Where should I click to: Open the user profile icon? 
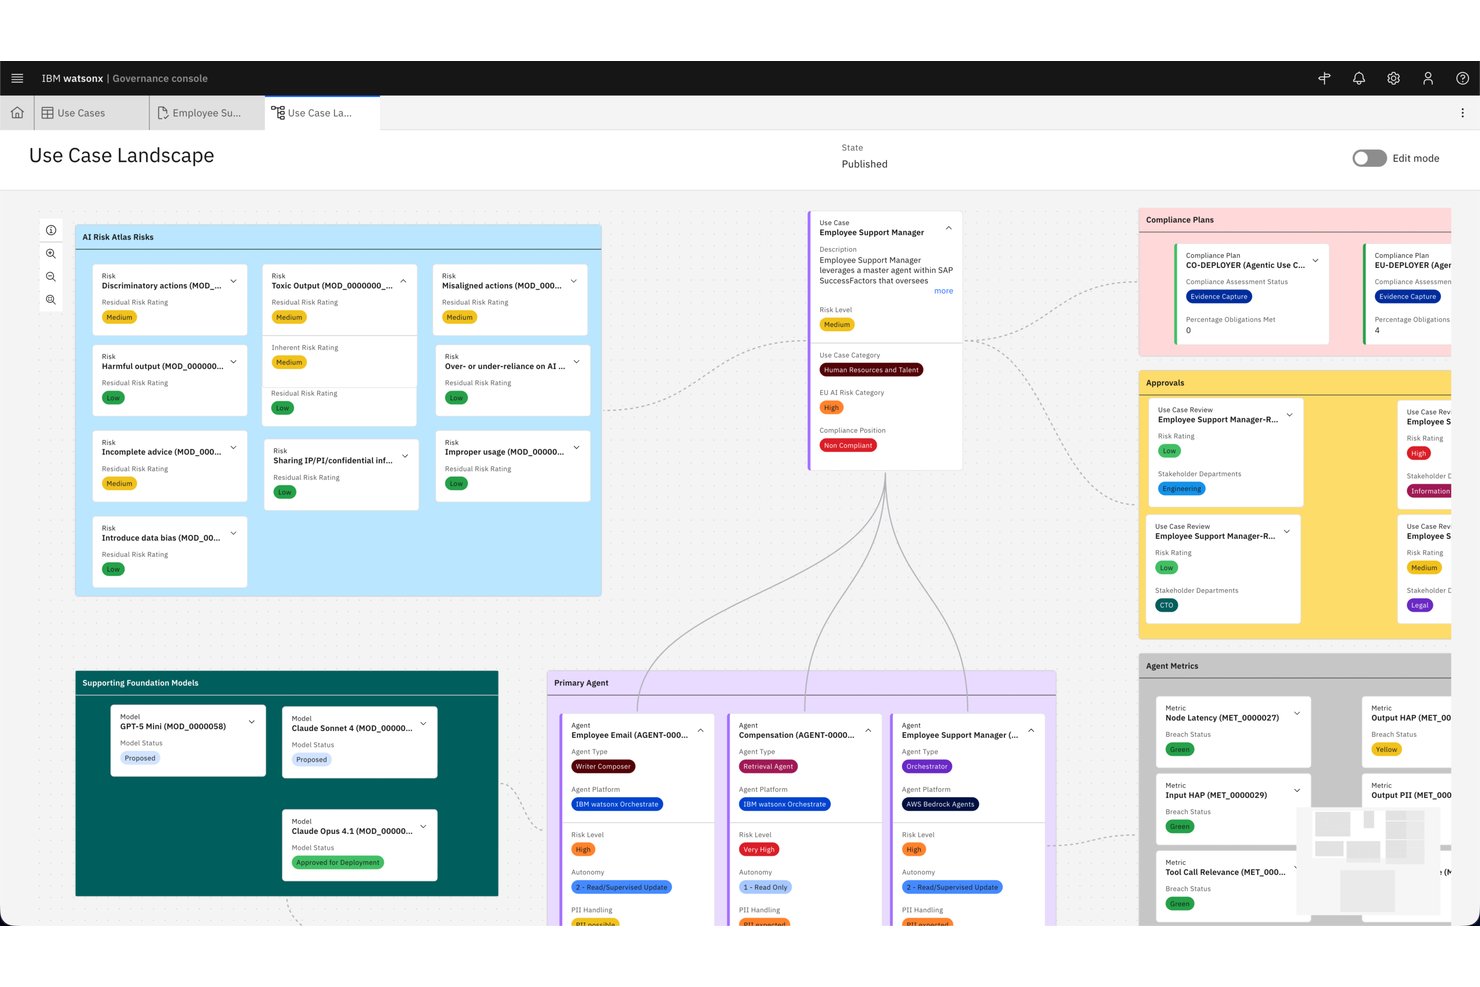[1428, 78]
